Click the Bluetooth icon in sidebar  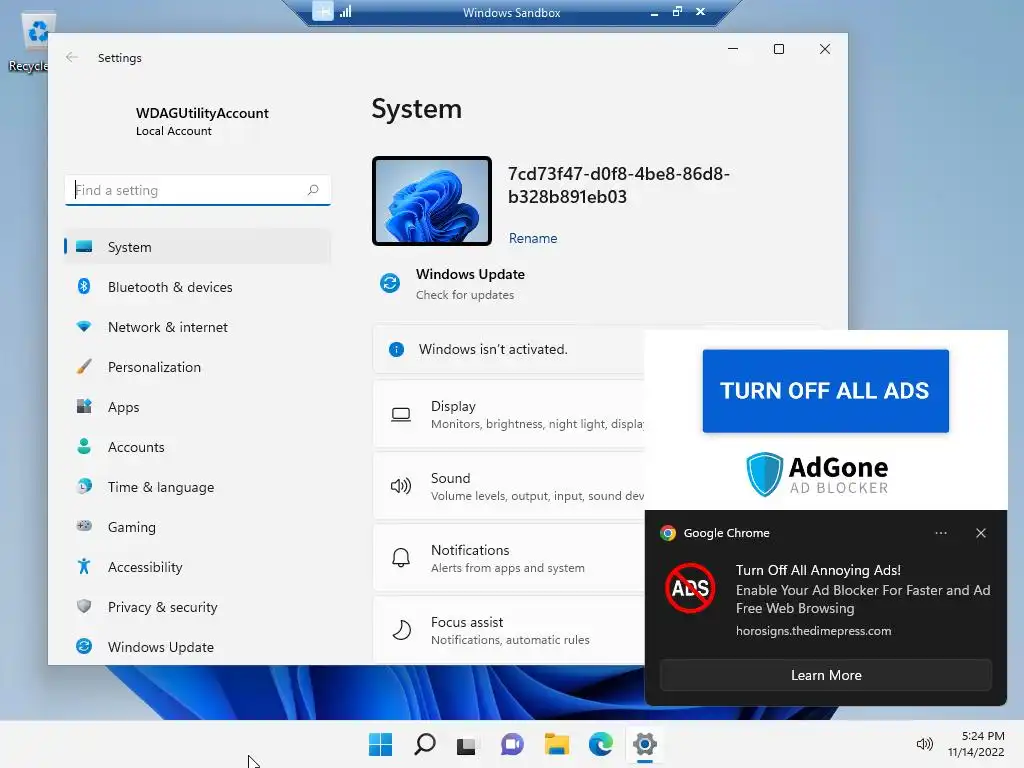[x=84, y=286]
